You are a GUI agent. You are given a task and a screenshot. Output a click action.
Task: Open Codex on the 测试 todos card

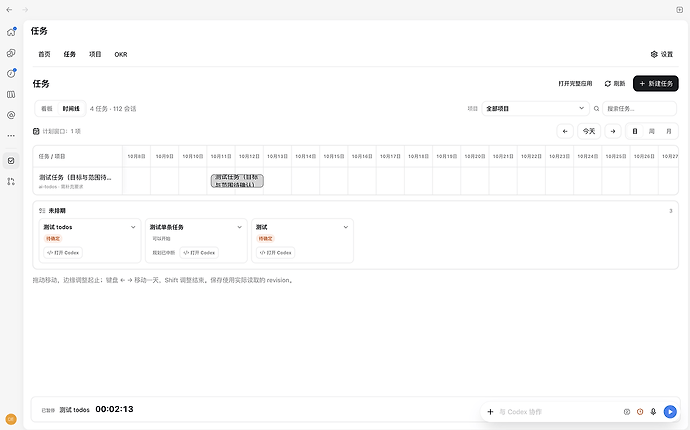(x=63, y=253)
